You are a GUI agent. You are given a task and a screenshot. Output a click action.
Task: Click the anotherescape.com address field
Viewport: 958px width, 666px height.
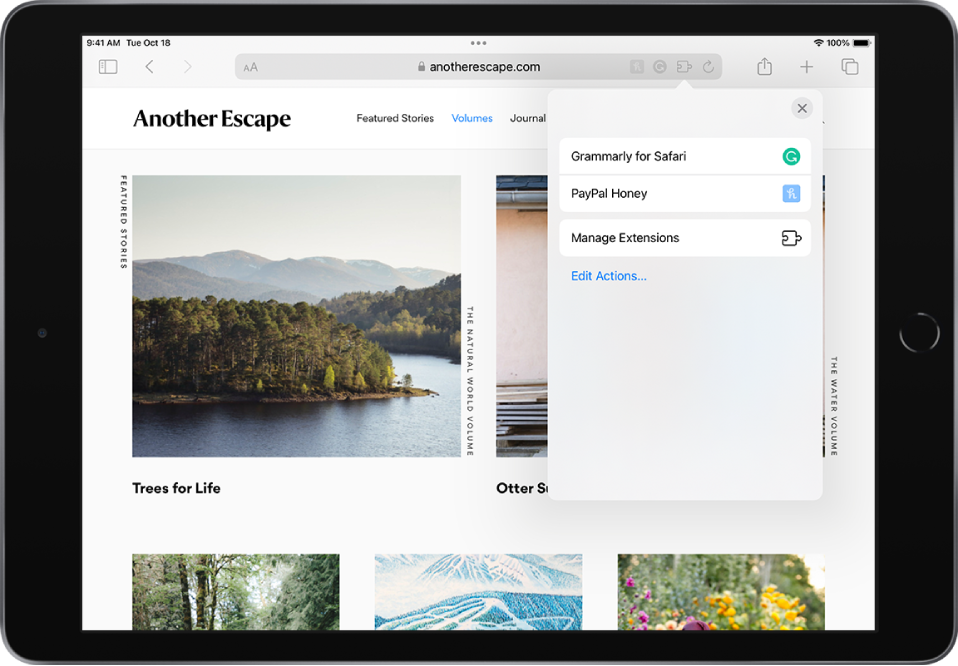(x=478, y=67)
